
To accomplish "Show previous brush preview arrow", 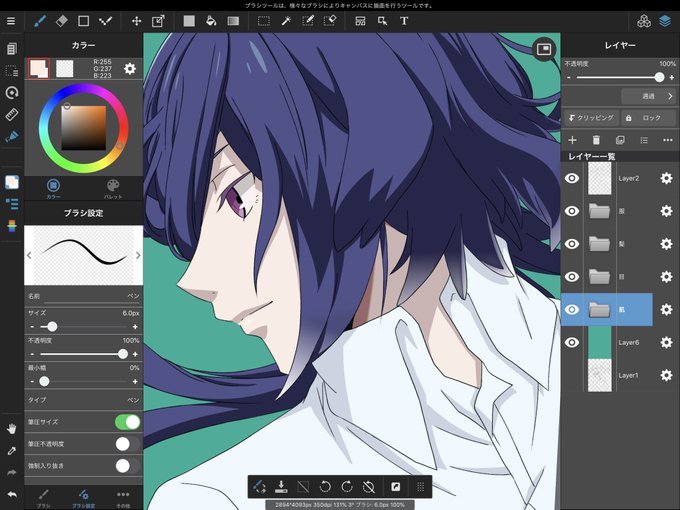I will click(x=29, y=255).
